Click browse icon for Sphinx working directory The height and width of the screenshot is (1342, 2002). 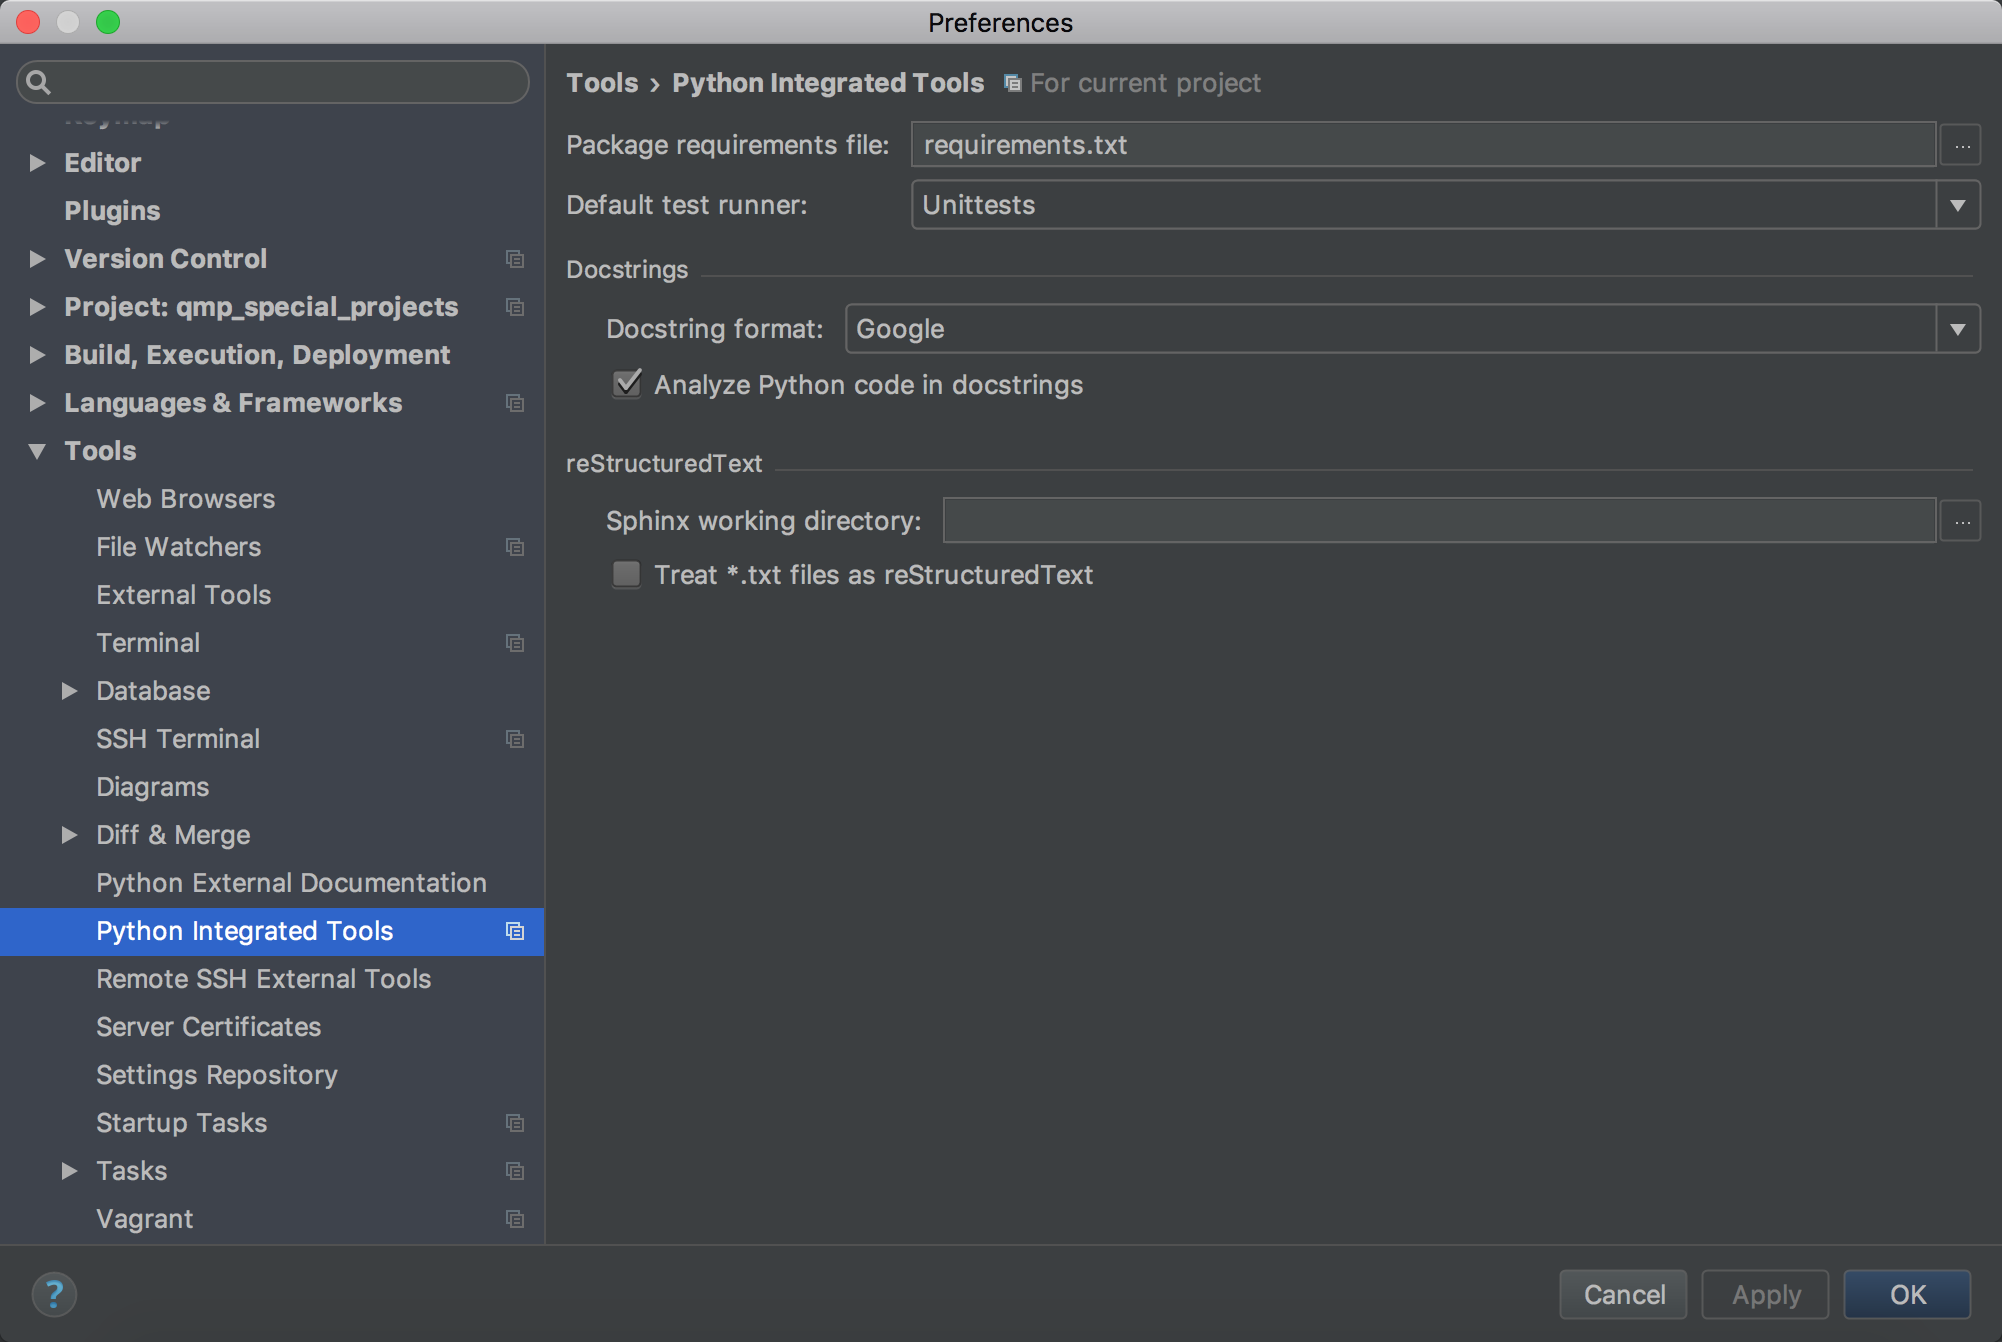1961,521
